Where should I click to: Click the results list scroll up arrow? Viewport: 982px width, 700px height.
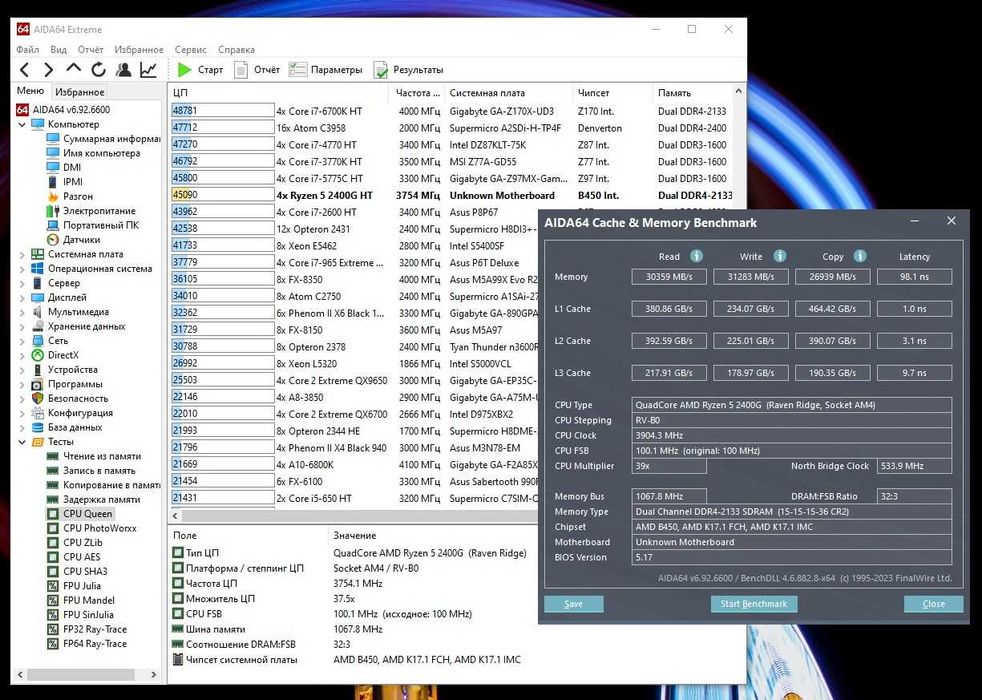(x=739, y=91)
